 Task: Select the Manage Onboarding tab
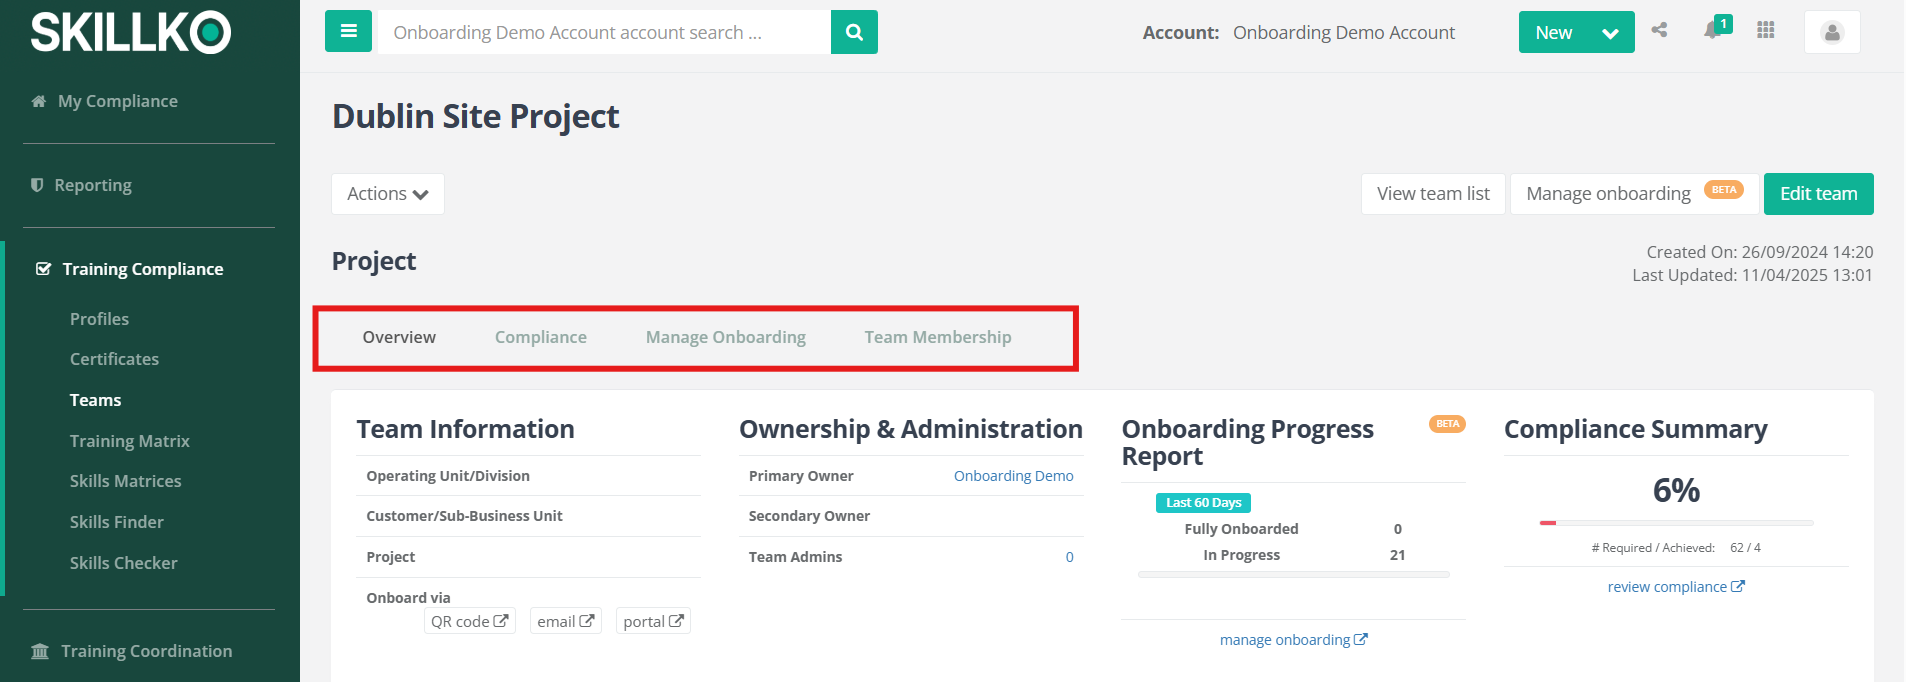[x=726, y=337]
